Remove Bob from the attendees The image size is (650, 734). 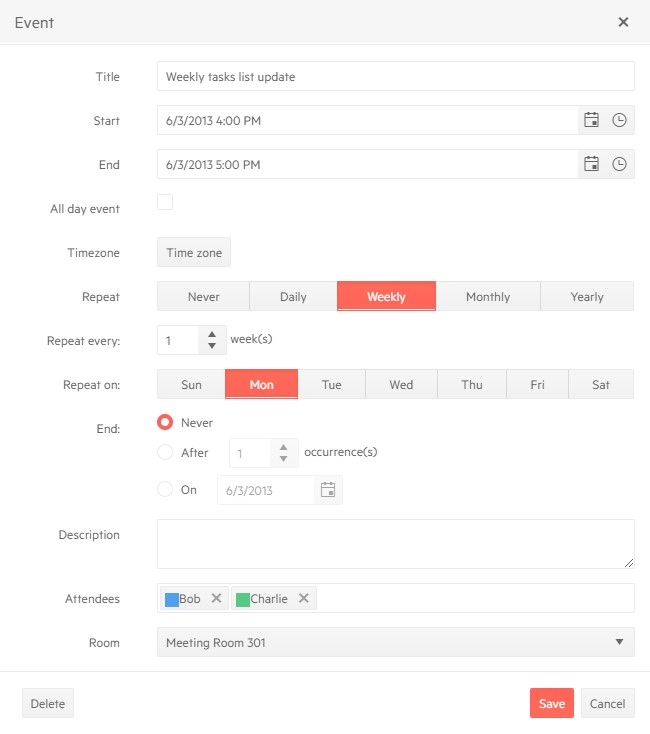(216, 599)
